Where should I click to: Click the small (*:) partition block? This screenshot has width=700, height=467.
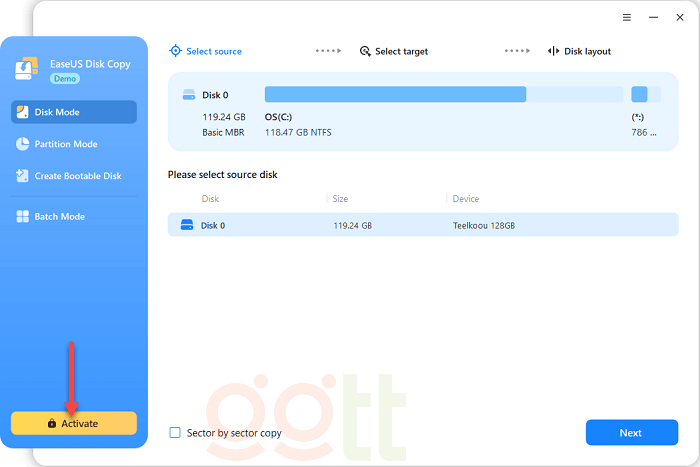coord(640,94)
